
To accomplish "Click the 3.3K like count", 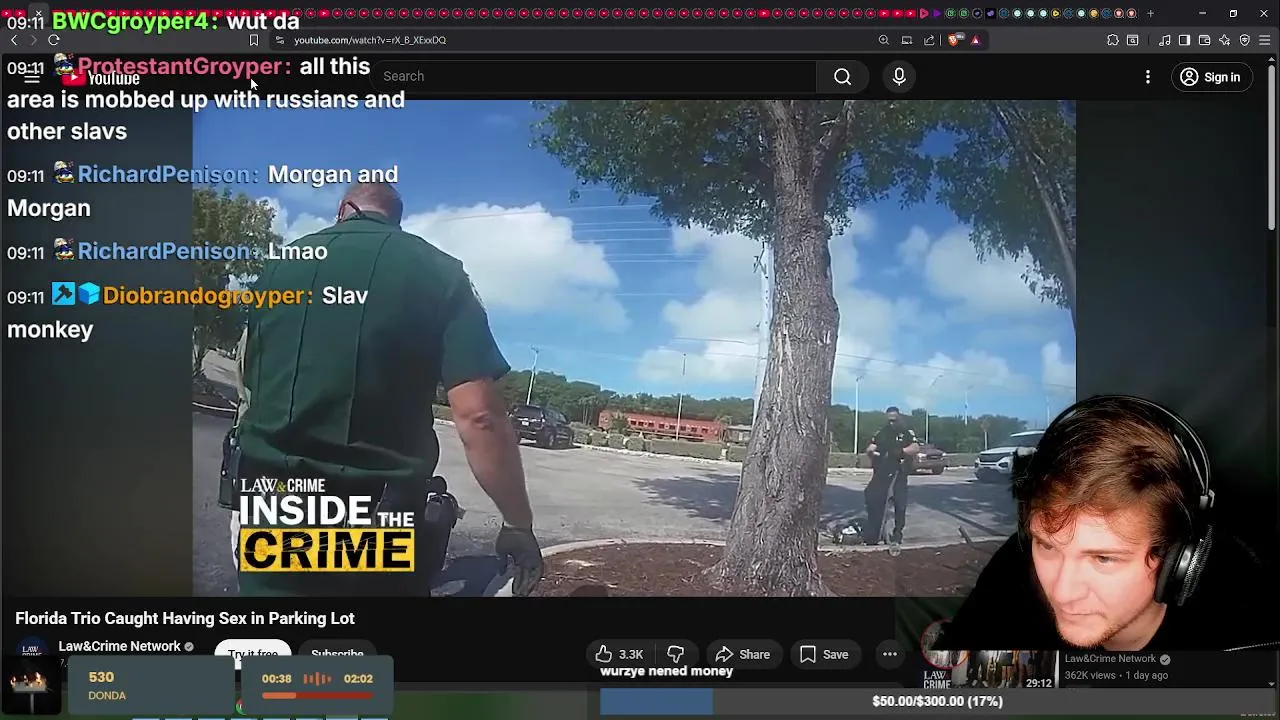I will [631, 655].
